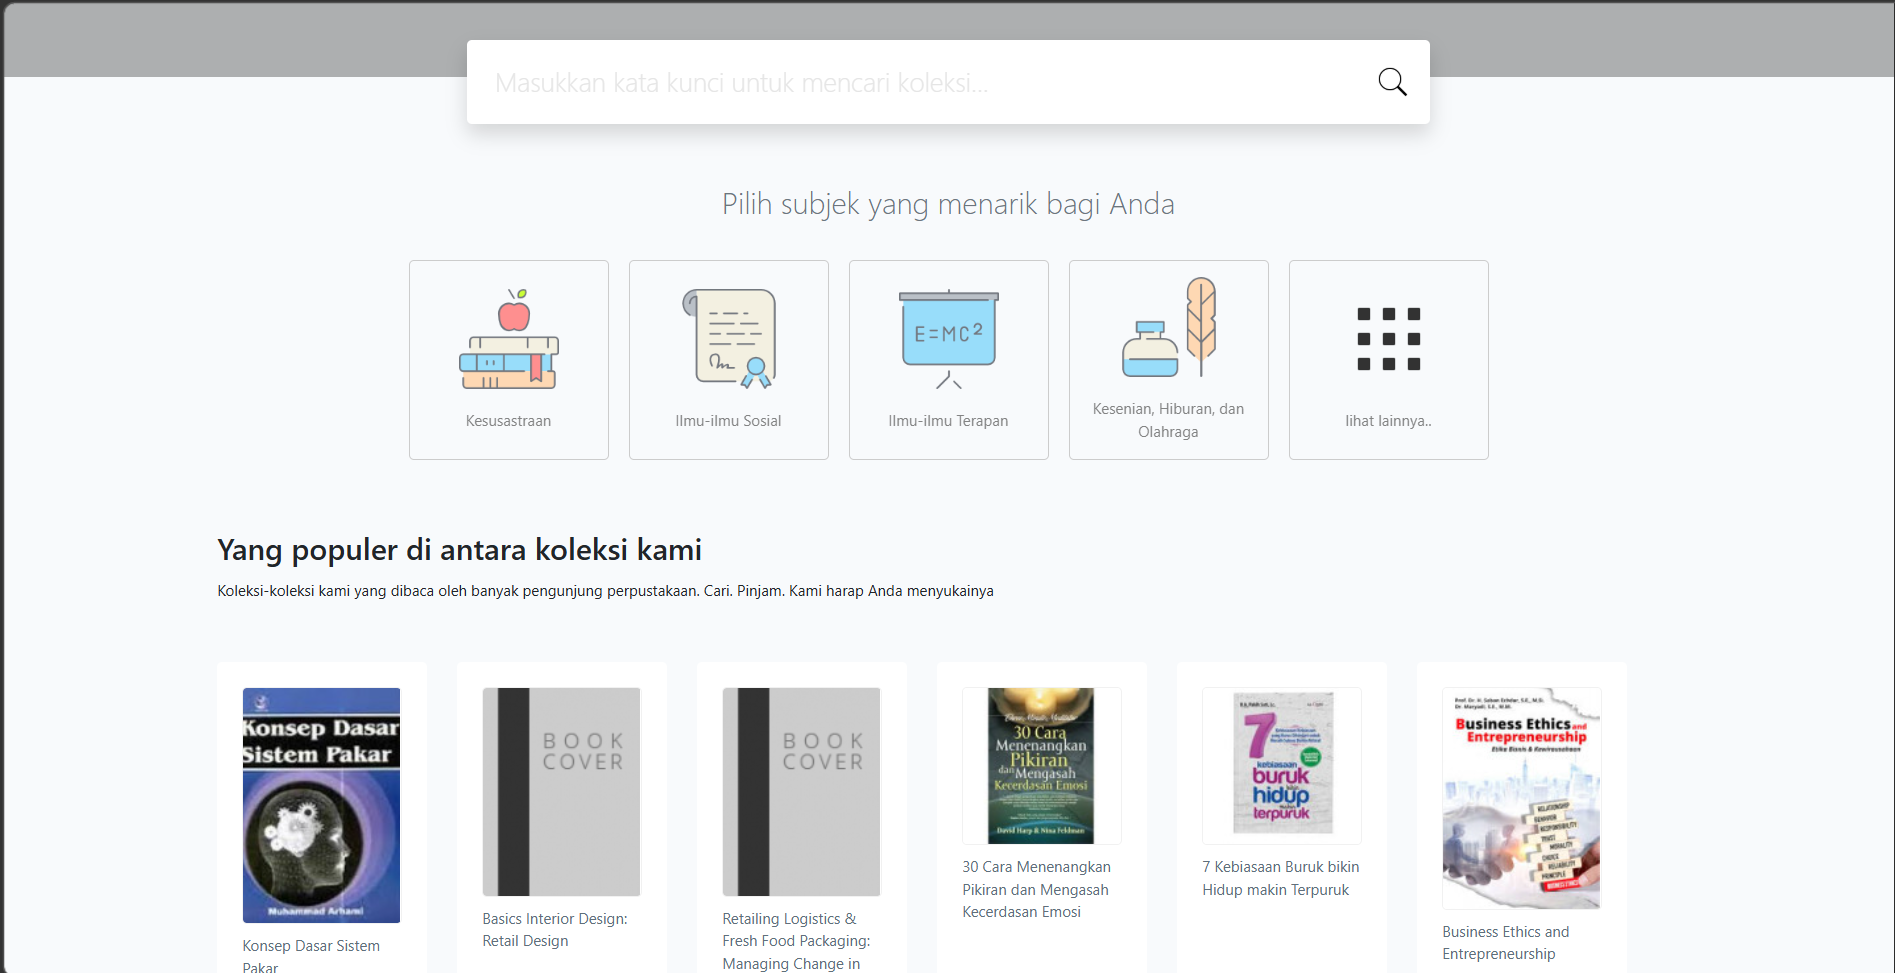Open the Konsep Dasar Sistem Pakar cover

click(x=321, y=805)
